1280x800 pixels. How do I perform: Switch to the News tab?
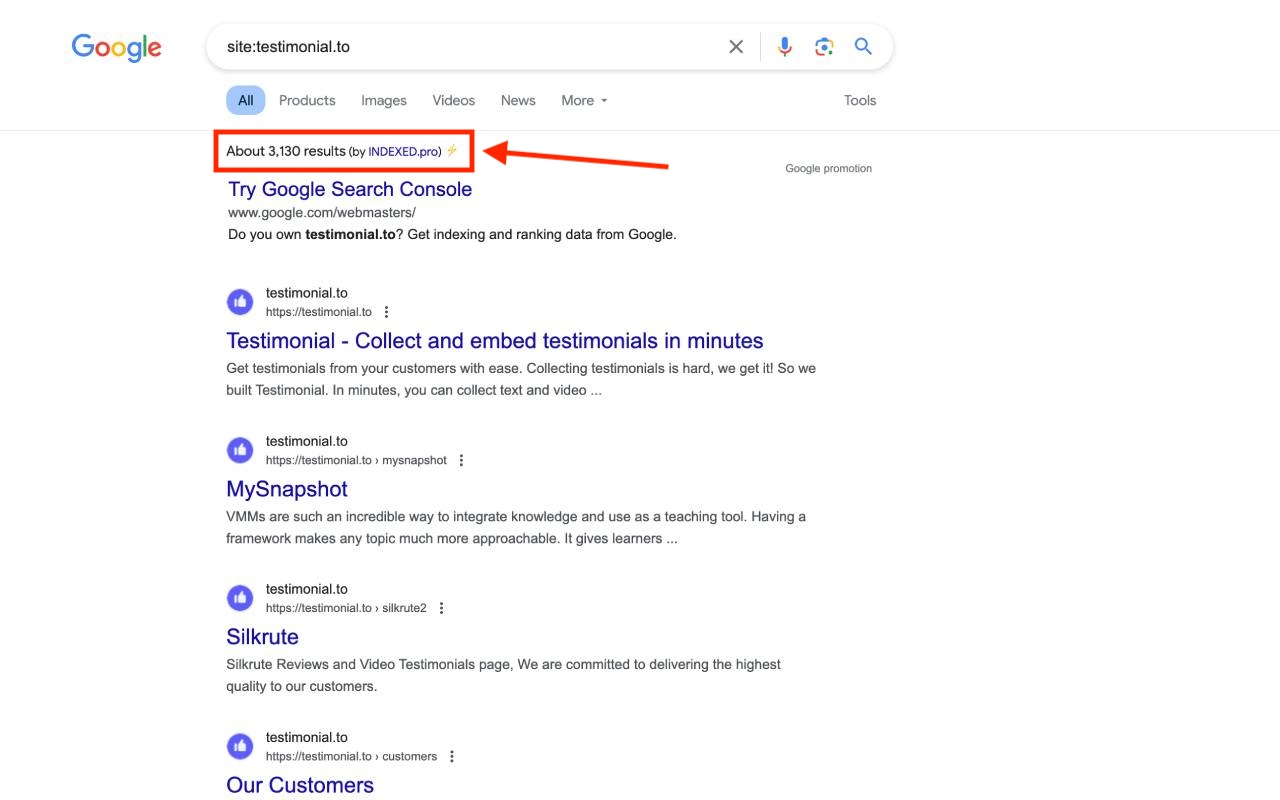(x=518, y=100)
